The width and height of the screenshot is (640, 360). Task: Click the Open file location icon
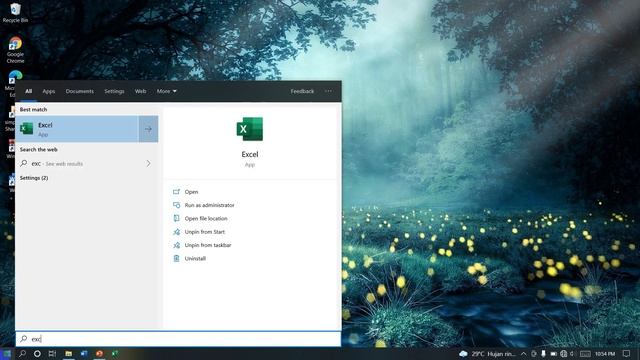[176, 218]
